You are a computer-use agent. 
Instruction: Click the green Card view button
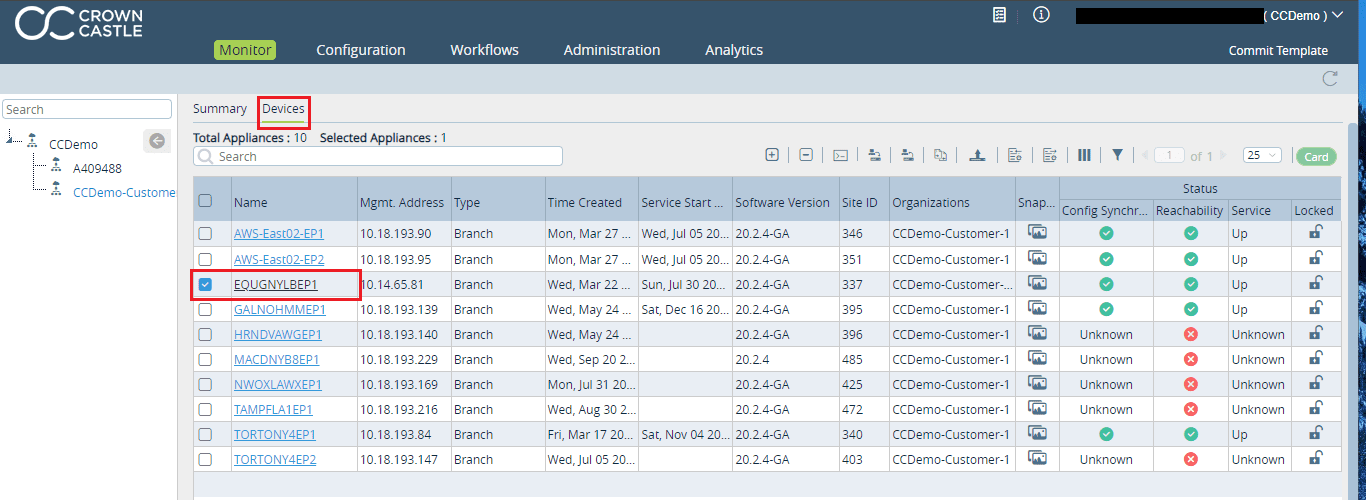(x=1316, y=156)
